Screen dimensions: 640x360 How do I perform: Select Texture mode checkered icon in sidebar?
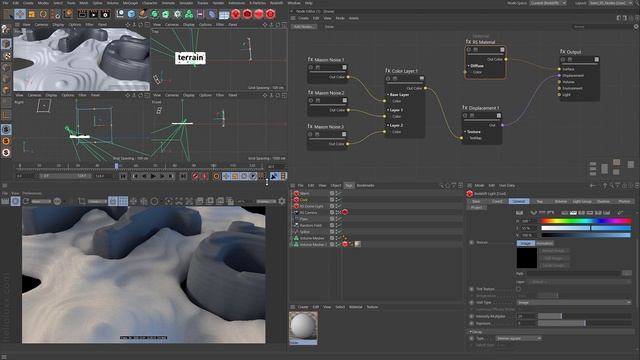pyautogui.click(x=6, y=55)
